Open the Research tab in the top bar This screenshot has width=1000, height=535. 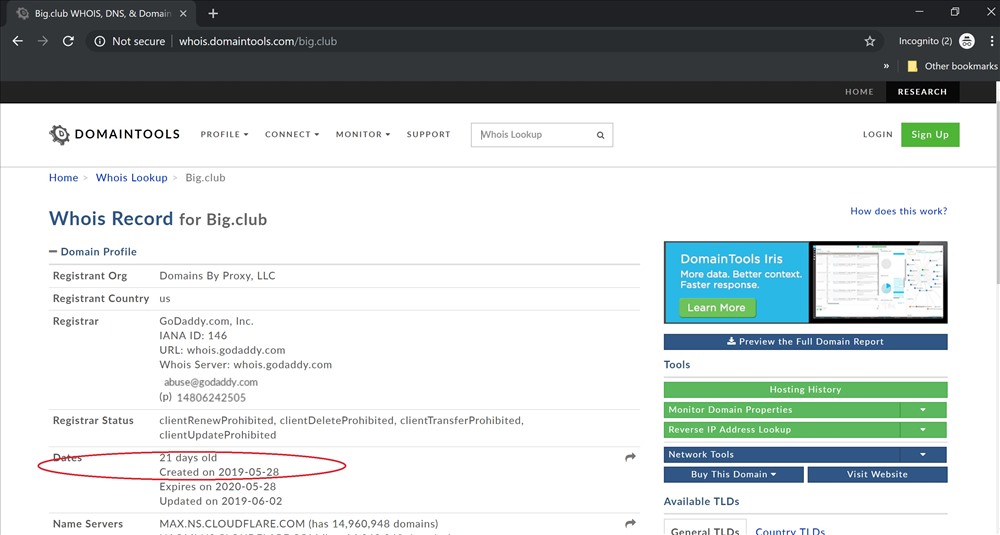[922, 92]
